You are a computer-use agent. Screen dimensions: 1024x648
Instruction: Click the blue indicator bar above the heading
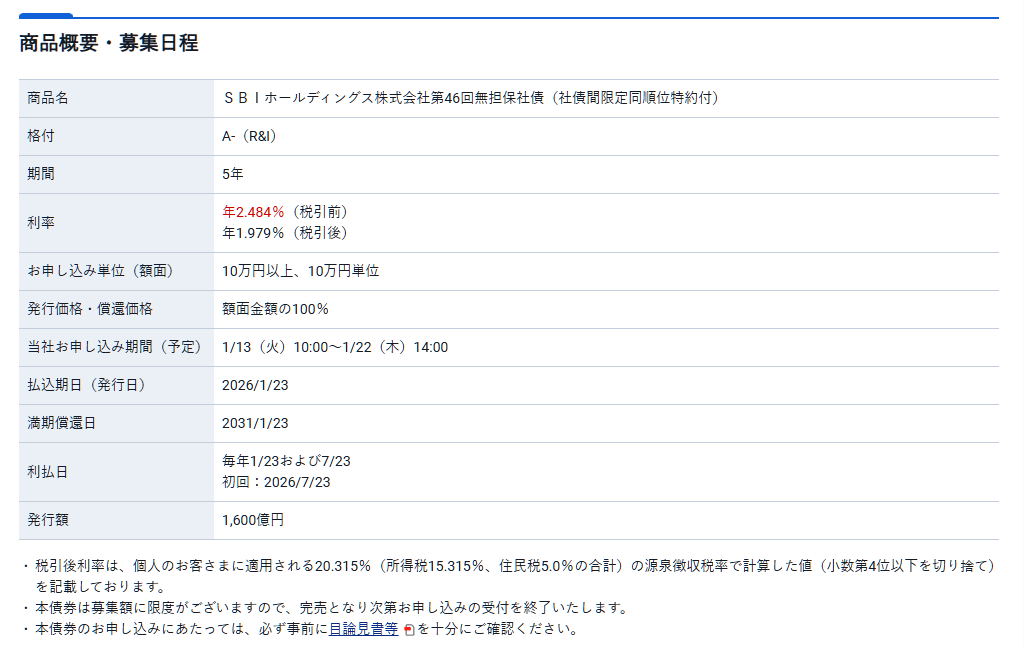pyautogui.click(x=48, y=15)
